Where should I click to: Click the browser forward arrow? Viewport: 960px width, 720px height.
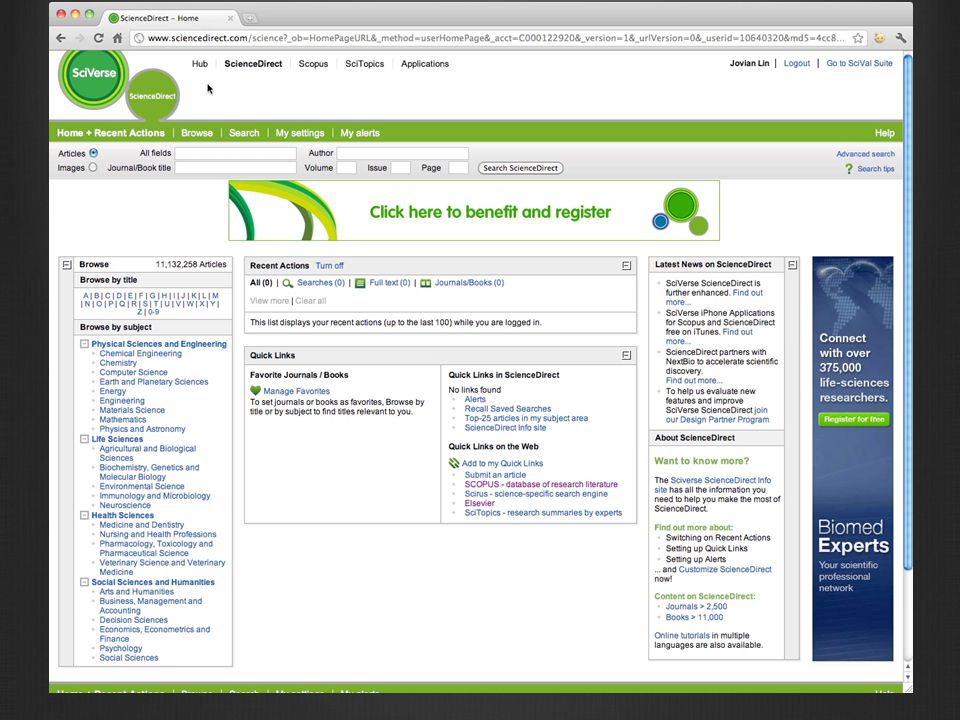[80, 38]
